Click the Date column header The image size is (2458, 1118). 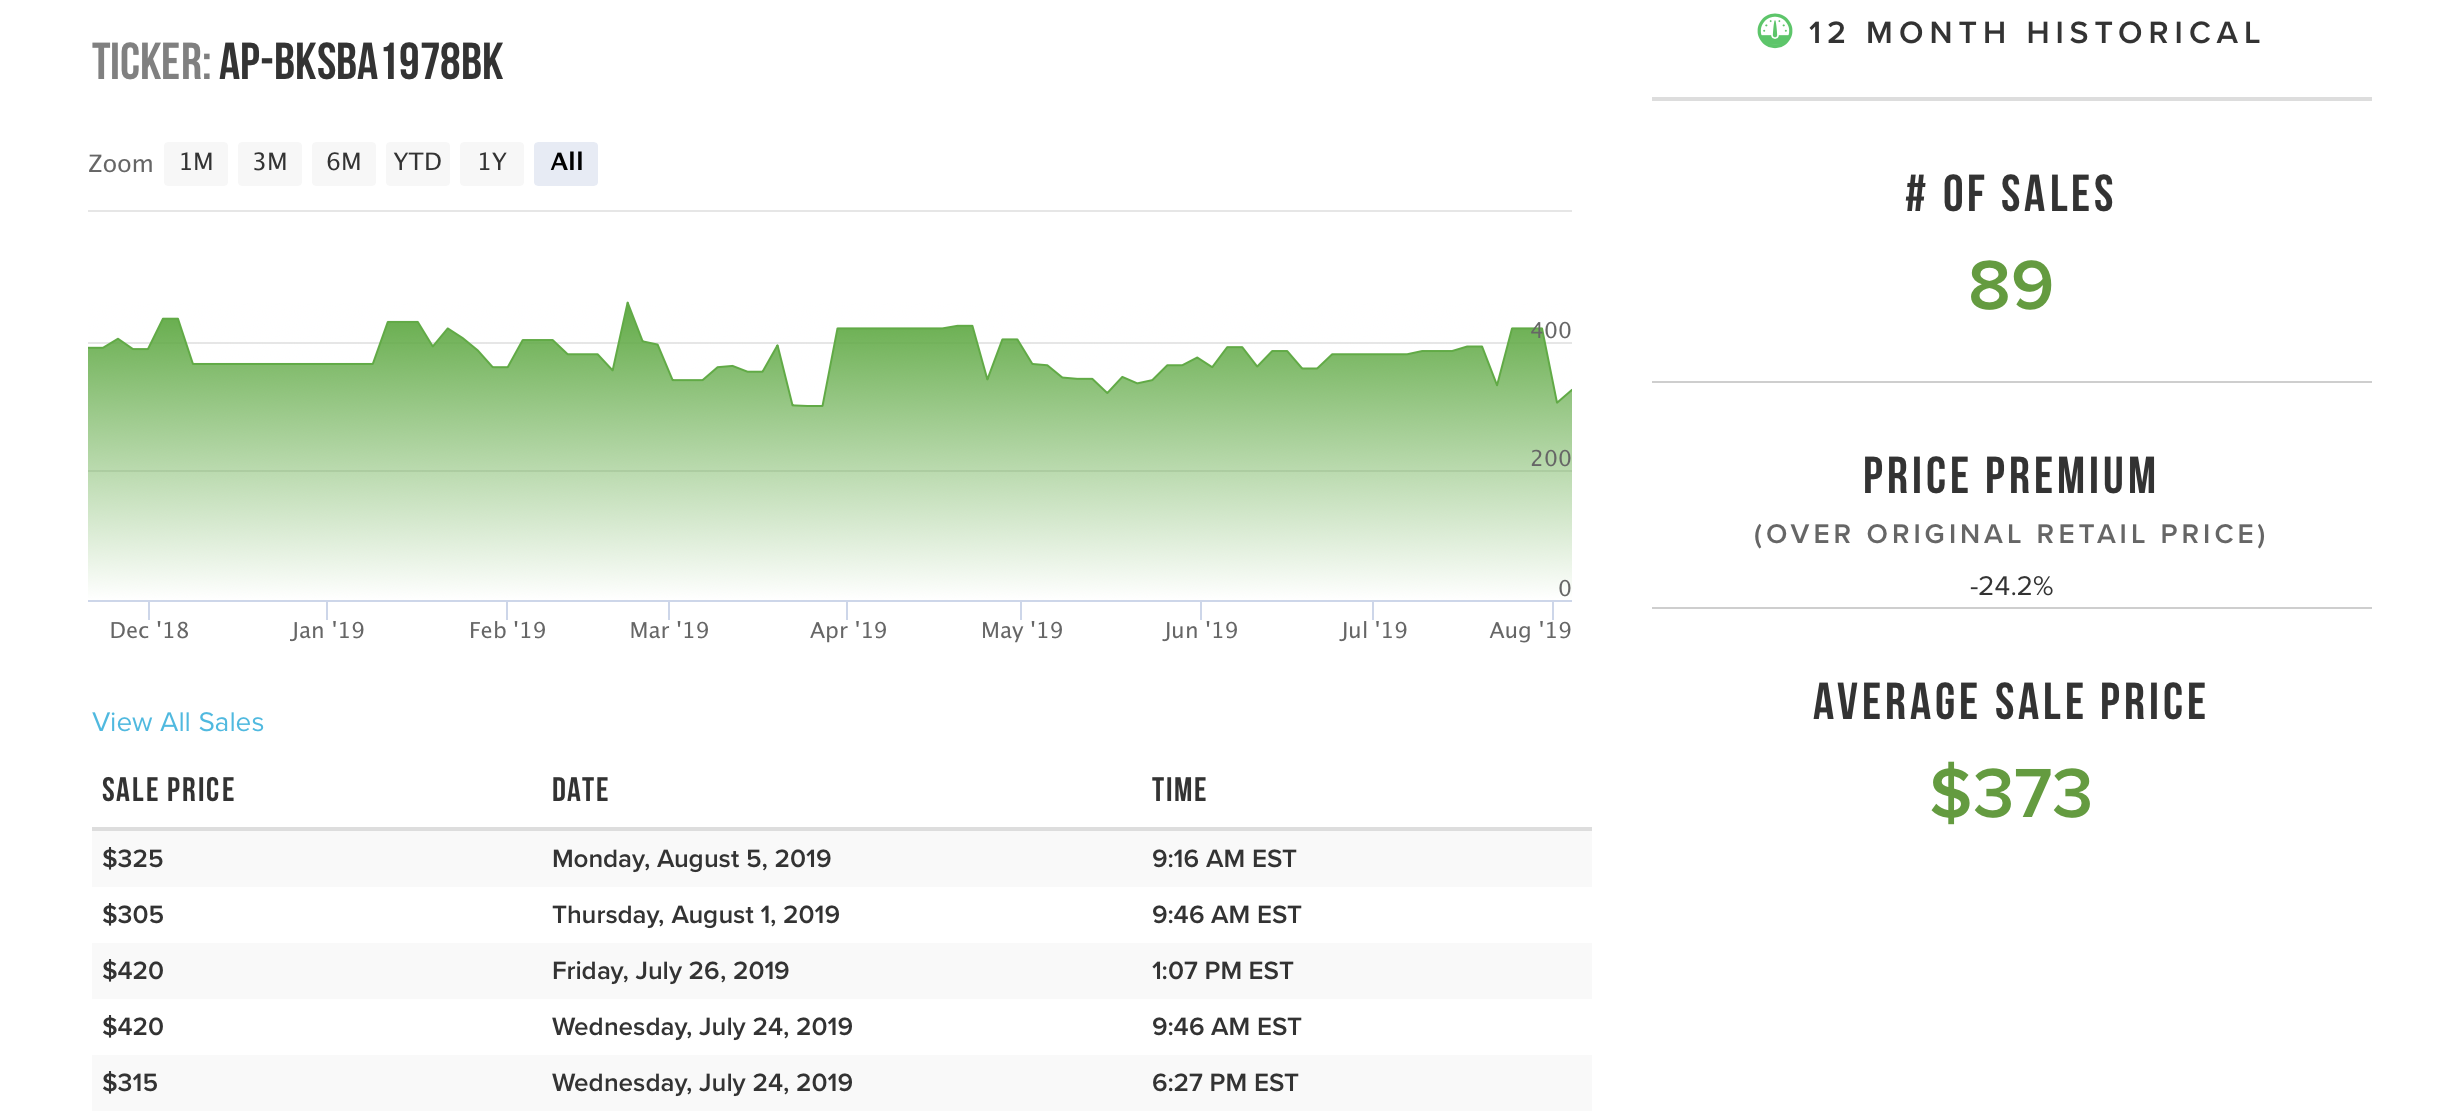[580, 790]
